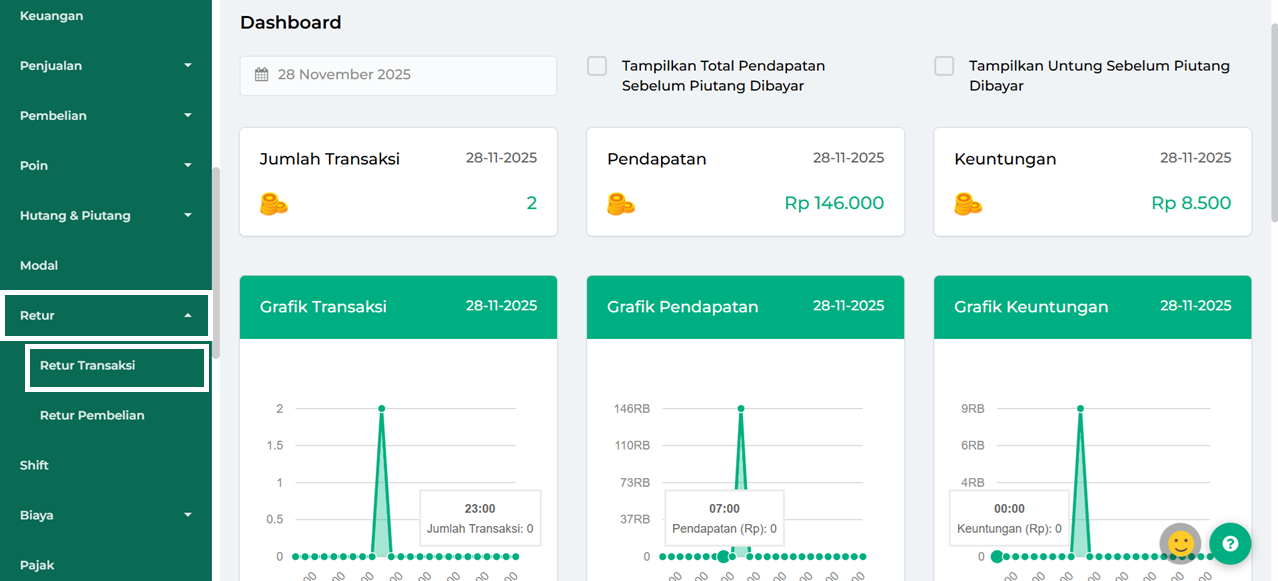Open Retur Pembelian submenu item
The height and width of the screenshot is (581, 1278).
click(92, 416)
